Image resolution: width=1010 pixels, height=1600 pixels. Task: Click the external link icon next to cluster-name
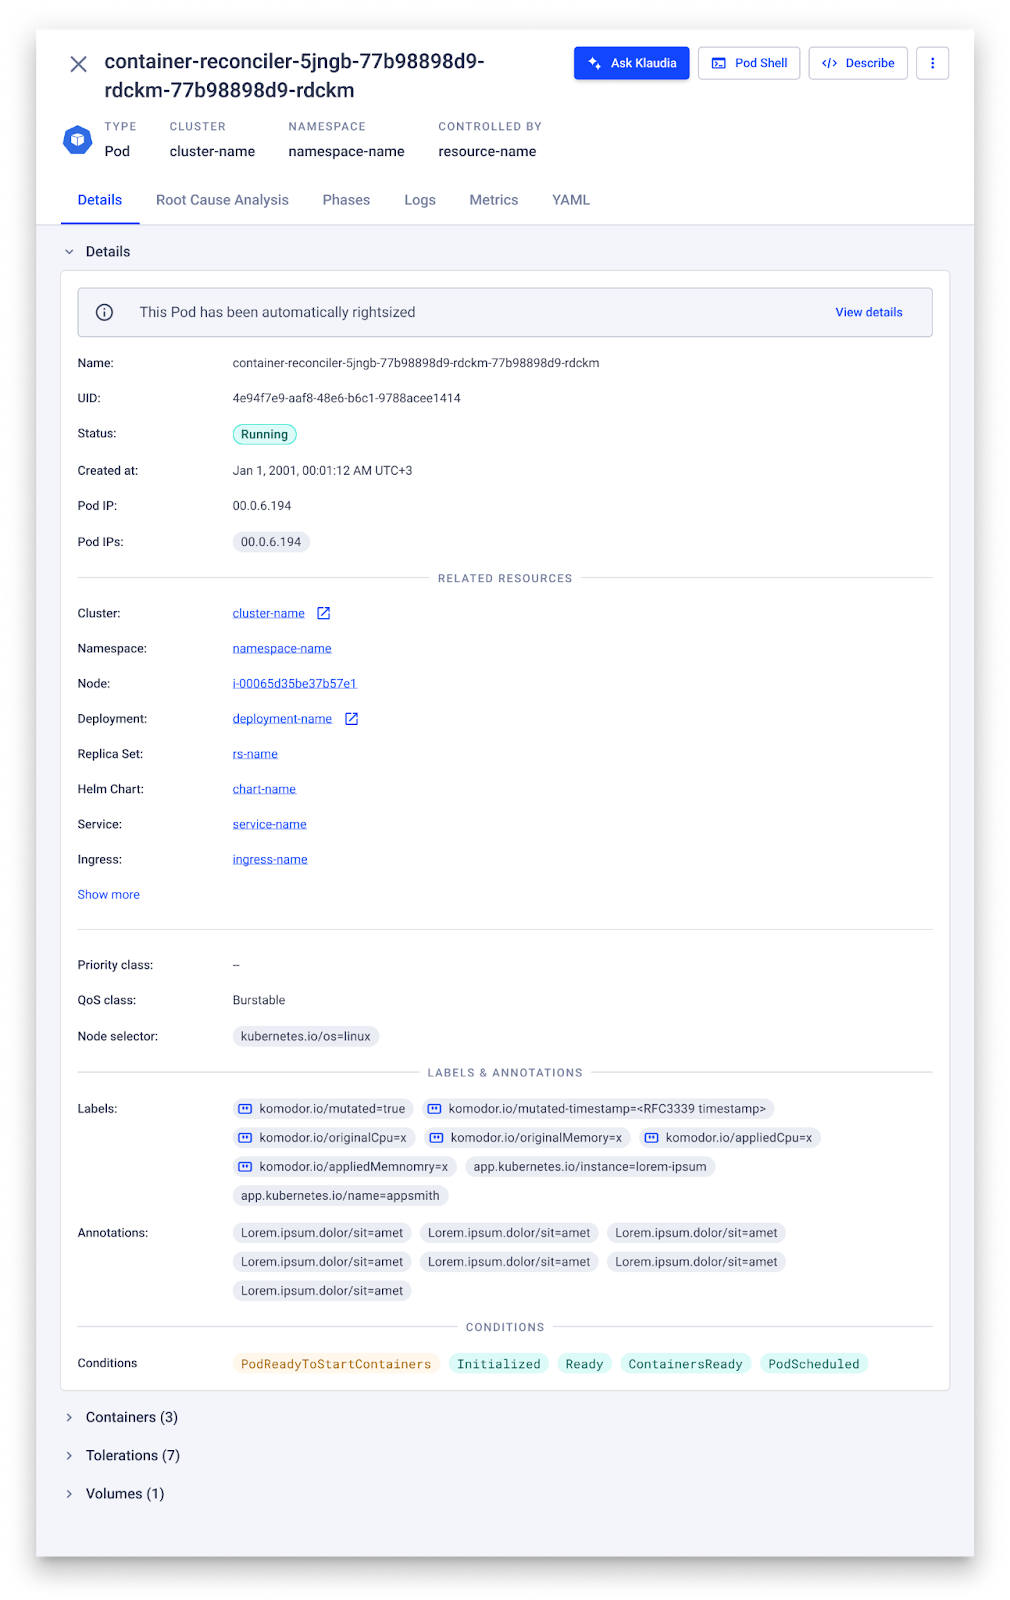point(323,613)
